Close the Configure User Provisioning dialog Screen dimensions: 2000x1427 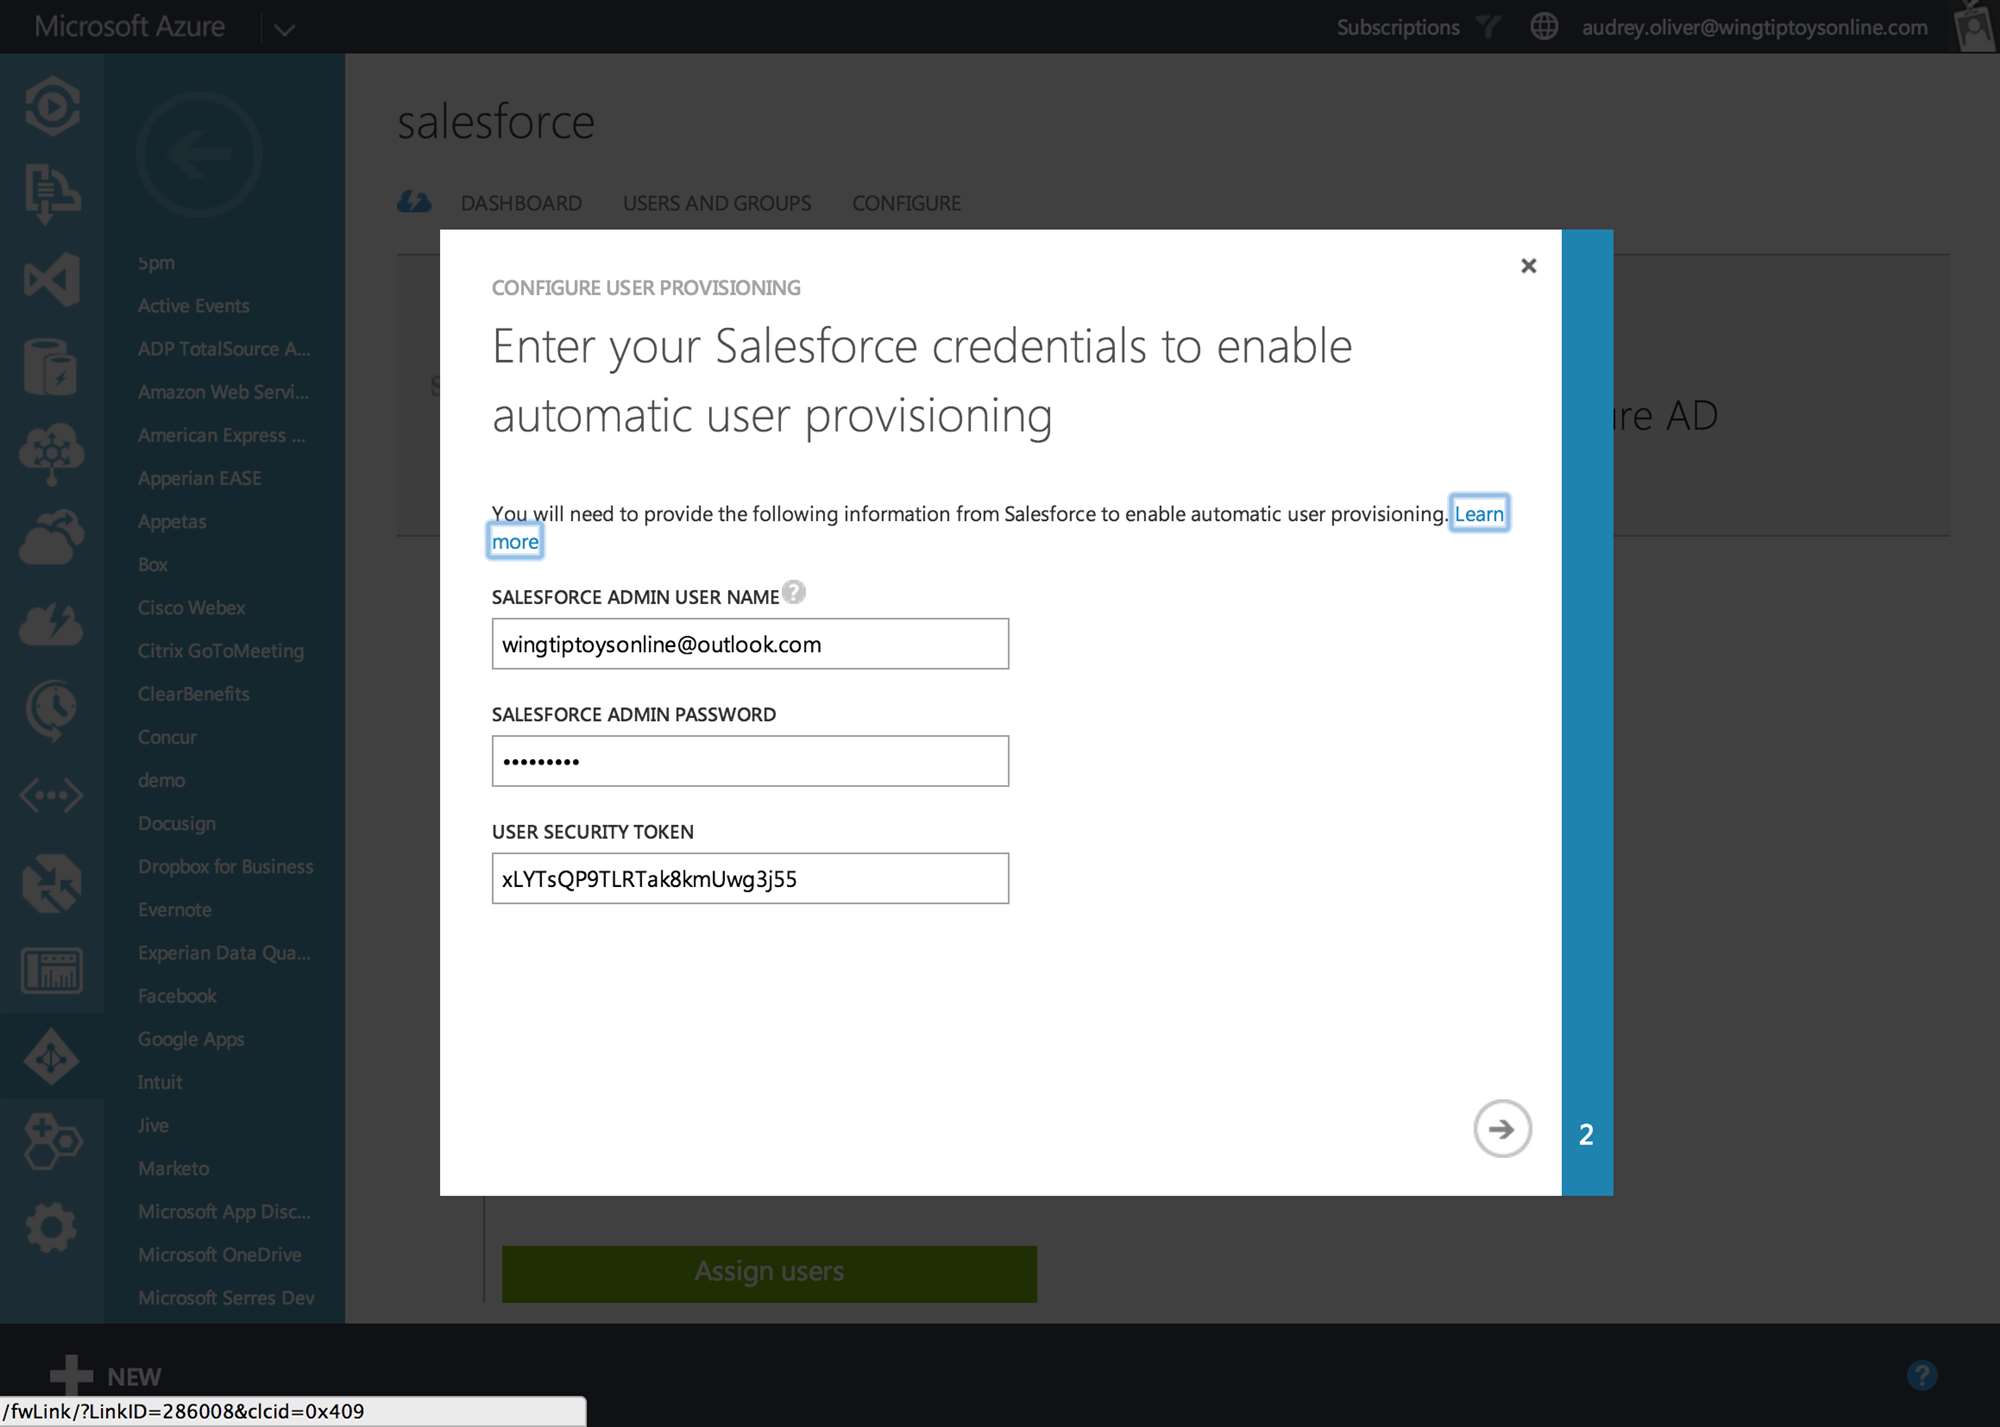1528,266
